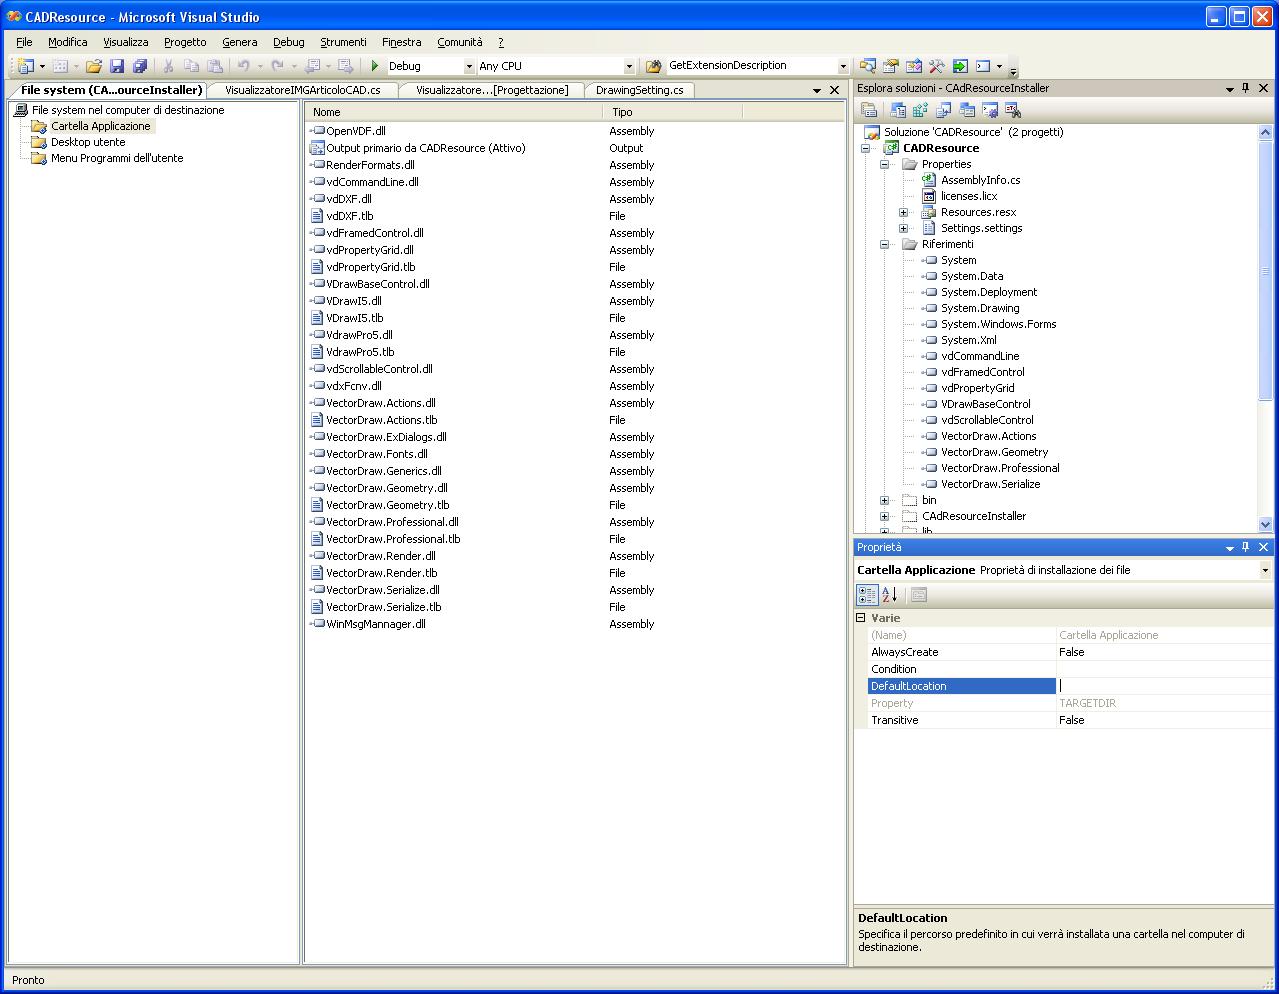Collapse the Riferimenti references node
This screenshot has height=994, width=1279.
[x=885, y=244]
